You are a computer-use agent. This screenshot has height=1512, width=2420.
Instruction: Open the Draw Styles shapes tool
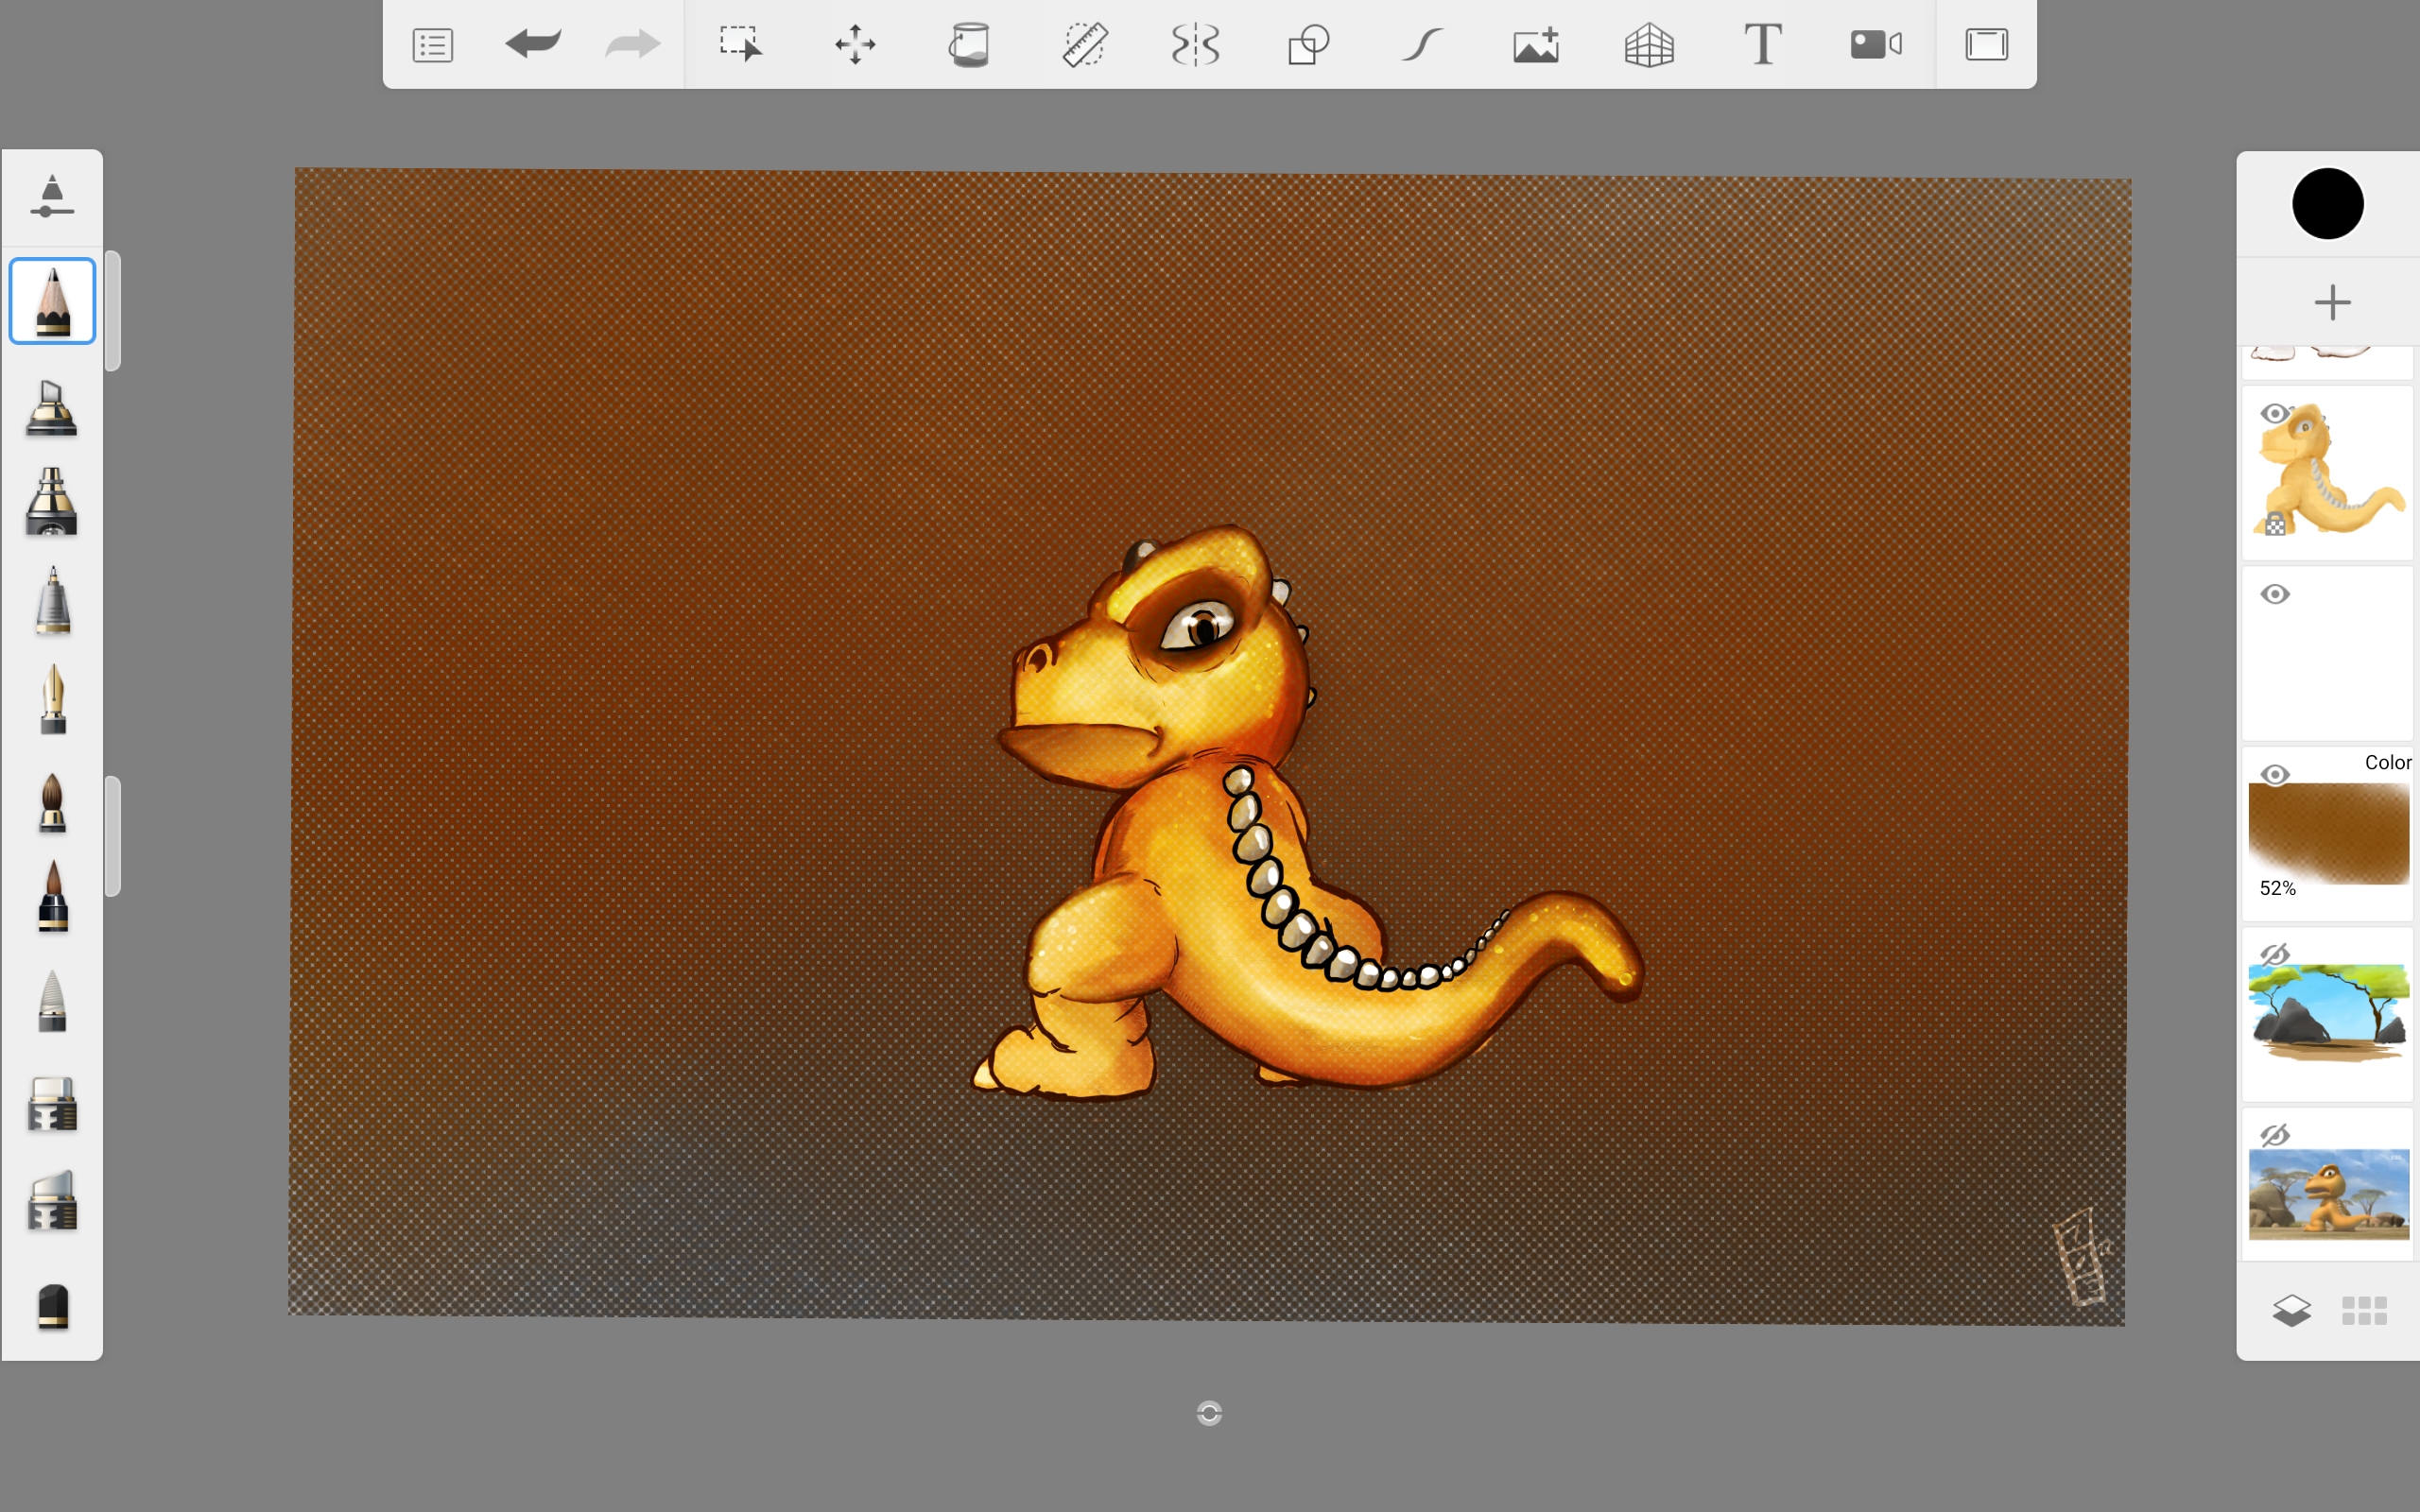click(1308, 45)
